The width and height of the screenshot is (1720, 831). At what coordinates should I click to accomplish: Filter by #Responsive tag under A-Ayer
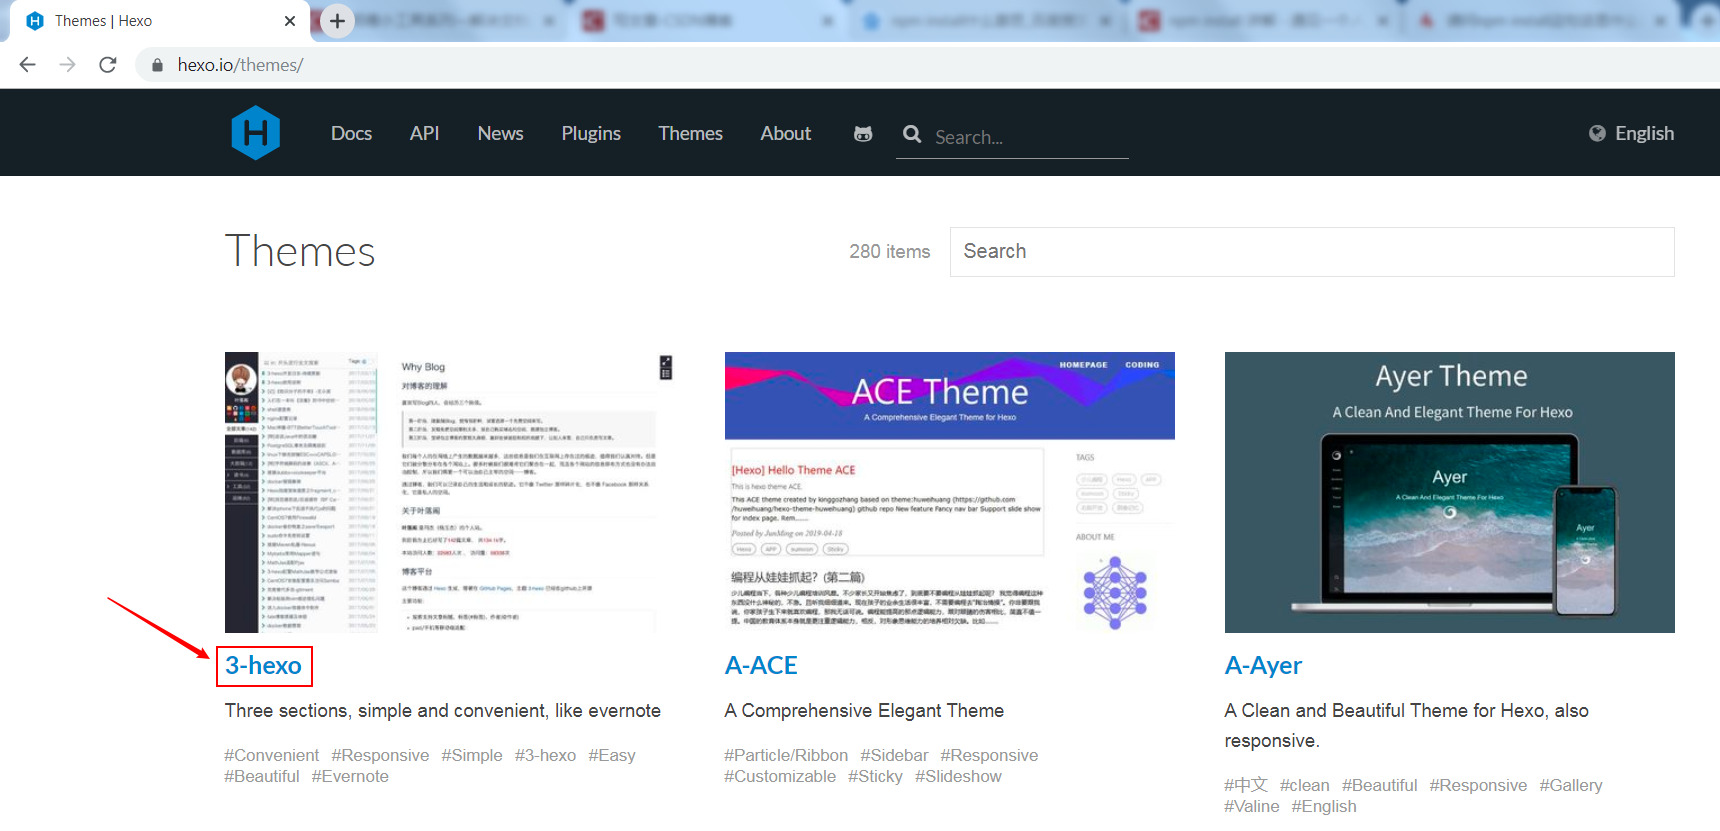coord(1478,785)
